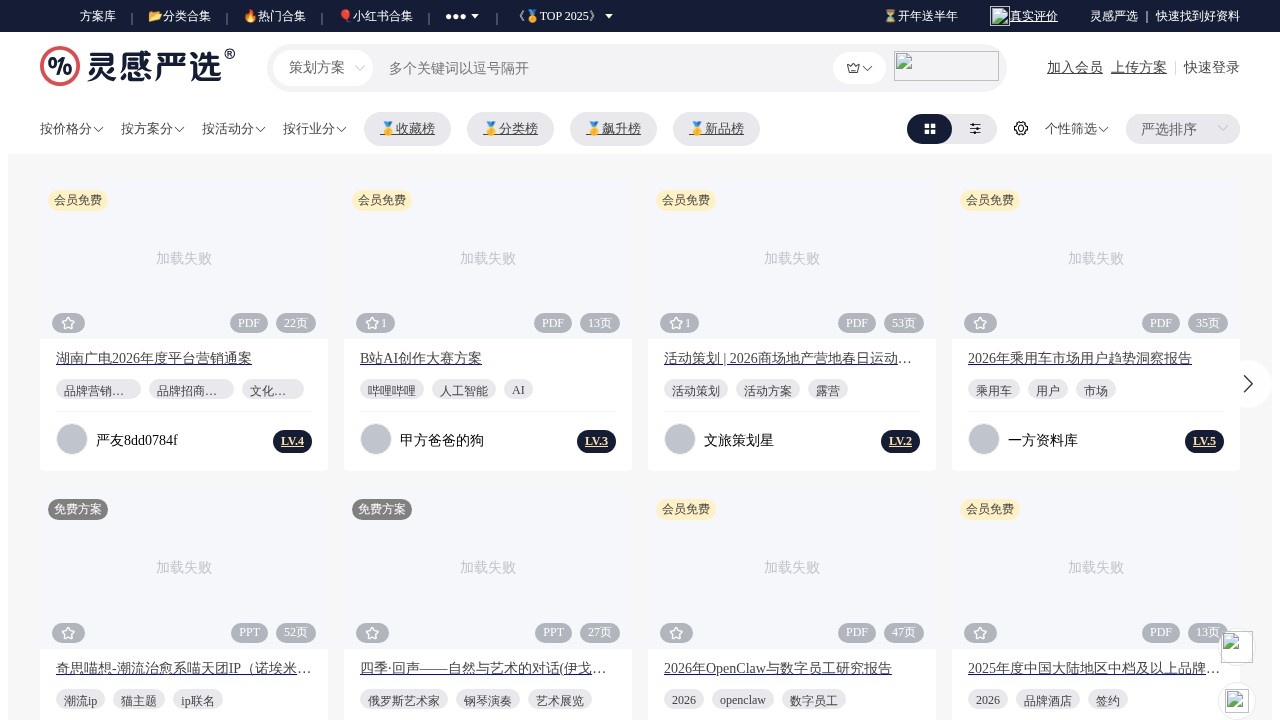
Task: Open the 严选排序 sorting dropdown
Action: 1182,129
